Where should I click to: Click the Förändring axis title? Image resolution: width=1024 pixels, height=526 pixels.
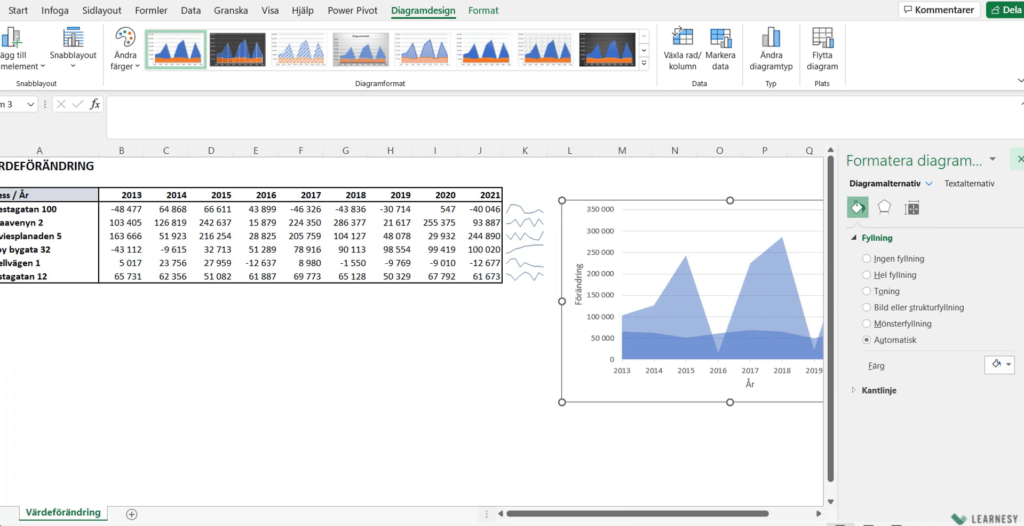pyautogui.click(x=579, y=284)
